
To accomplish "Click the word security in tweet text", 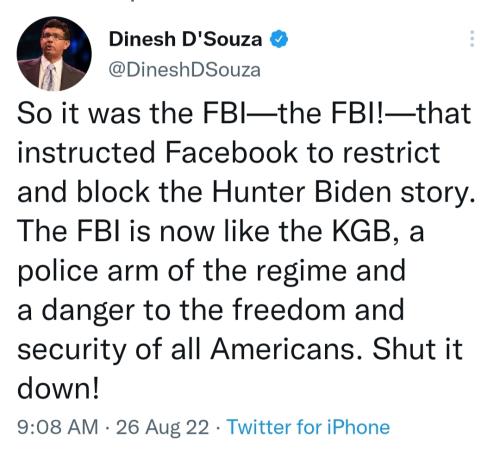I will coord(72,351).
